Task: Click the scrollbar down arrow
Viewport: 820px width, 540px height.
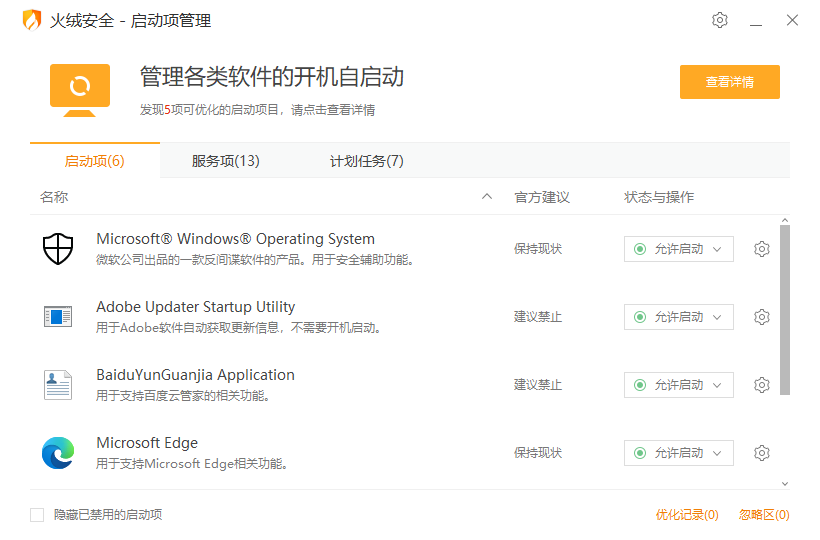Action: pos(784,484)
